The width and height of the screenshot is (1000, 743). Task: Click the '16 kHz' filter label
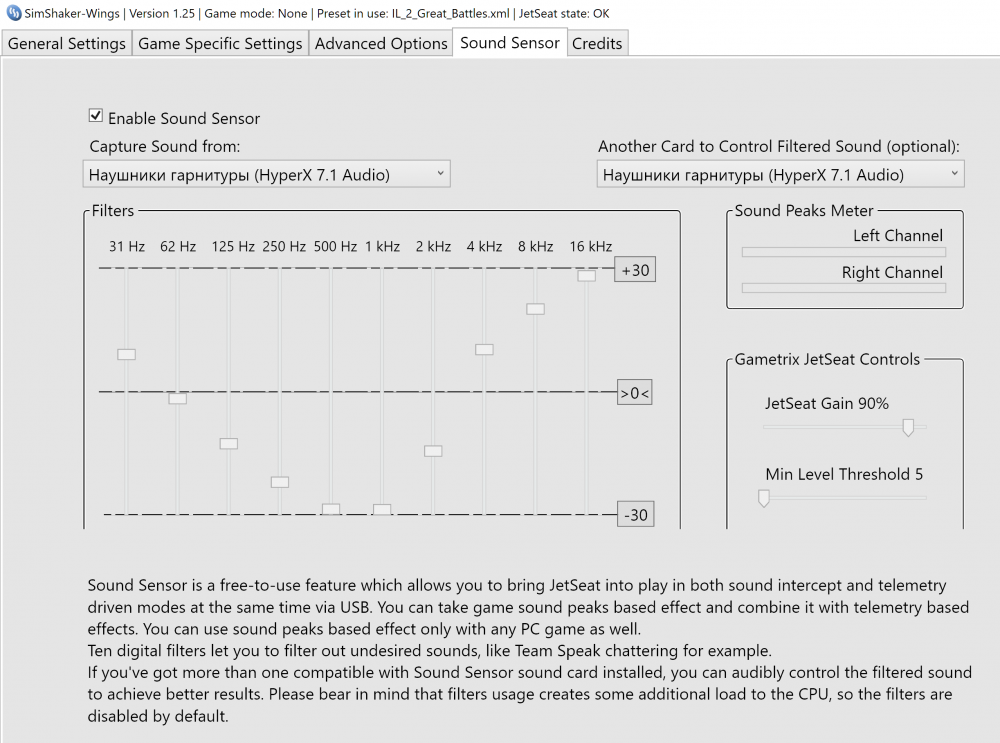click(591, 247)
